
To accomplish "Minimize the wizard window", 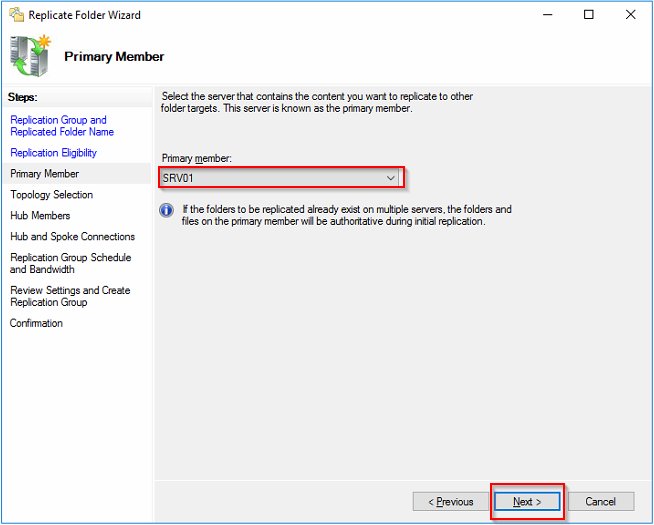I will 546,15.
